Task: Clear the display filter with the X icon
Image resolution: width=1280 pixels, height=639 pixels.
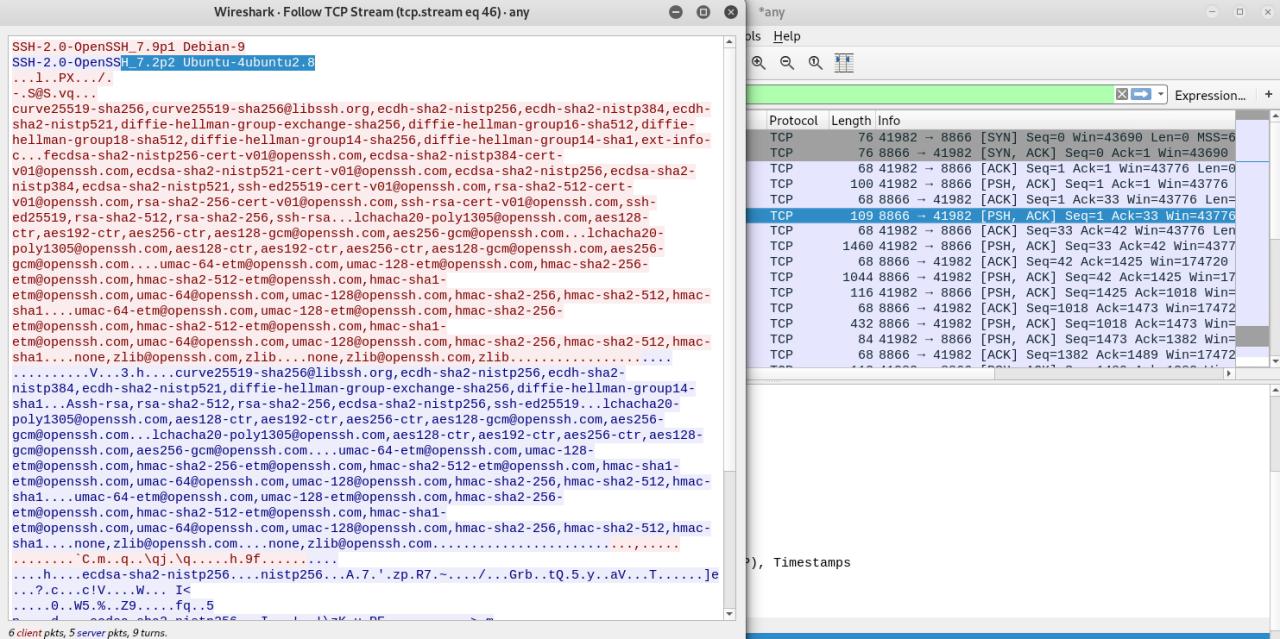Action: pos(1121,93)
